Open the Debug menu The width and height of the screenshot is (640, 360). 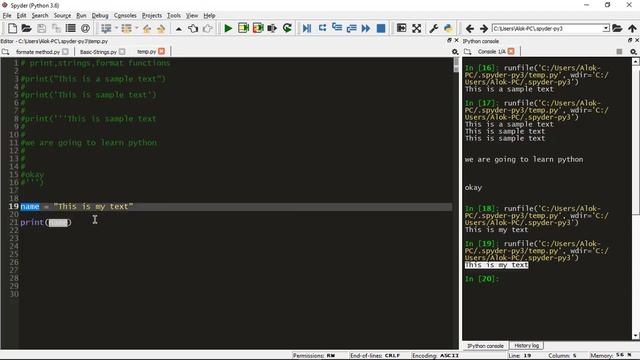point(100,16)
